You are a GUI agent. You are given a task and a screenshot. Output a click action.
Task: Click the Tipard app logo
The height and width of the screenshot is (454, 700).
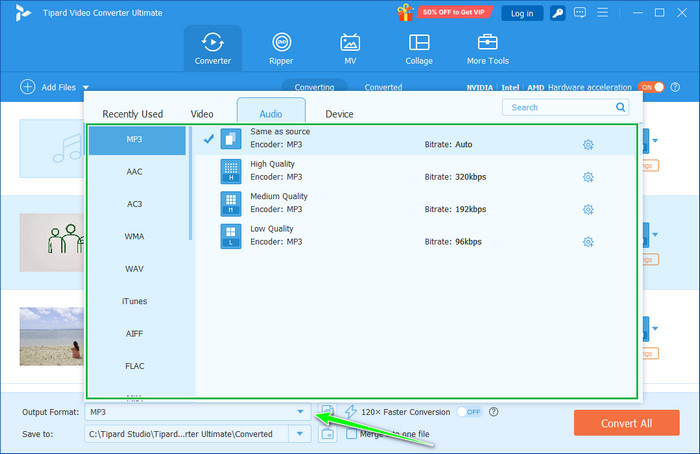tap(22, 12)
